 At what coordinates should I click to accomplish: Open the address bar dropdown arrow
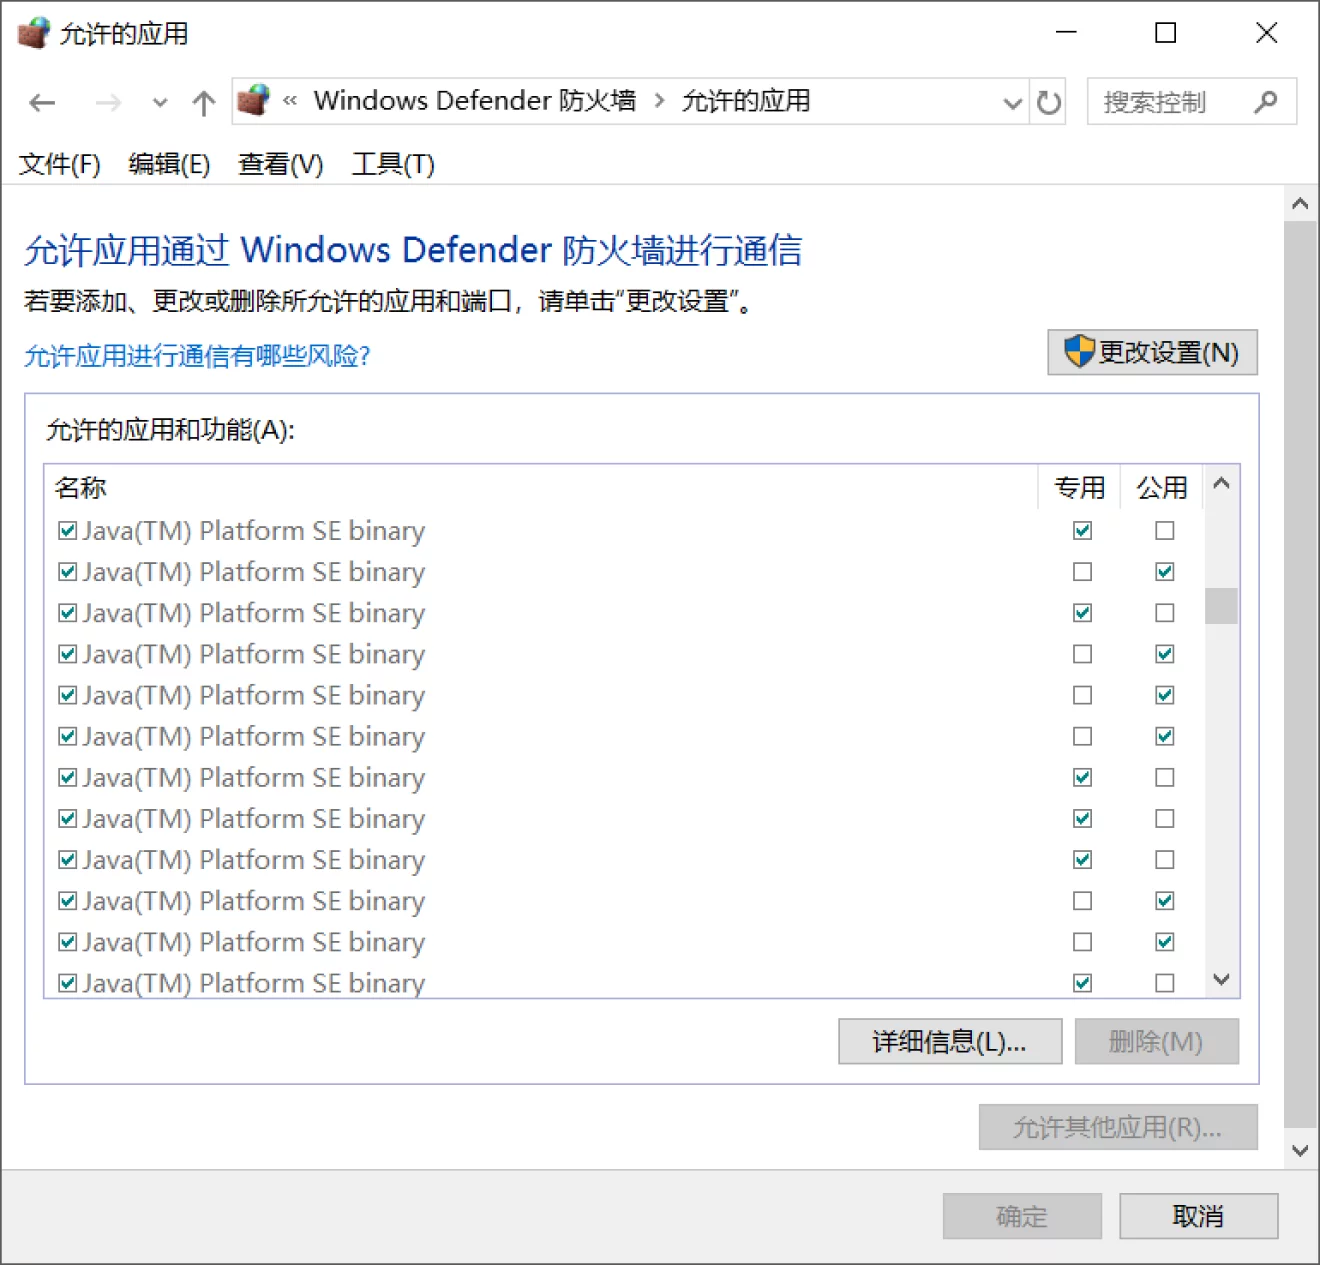click(1013, 101)
